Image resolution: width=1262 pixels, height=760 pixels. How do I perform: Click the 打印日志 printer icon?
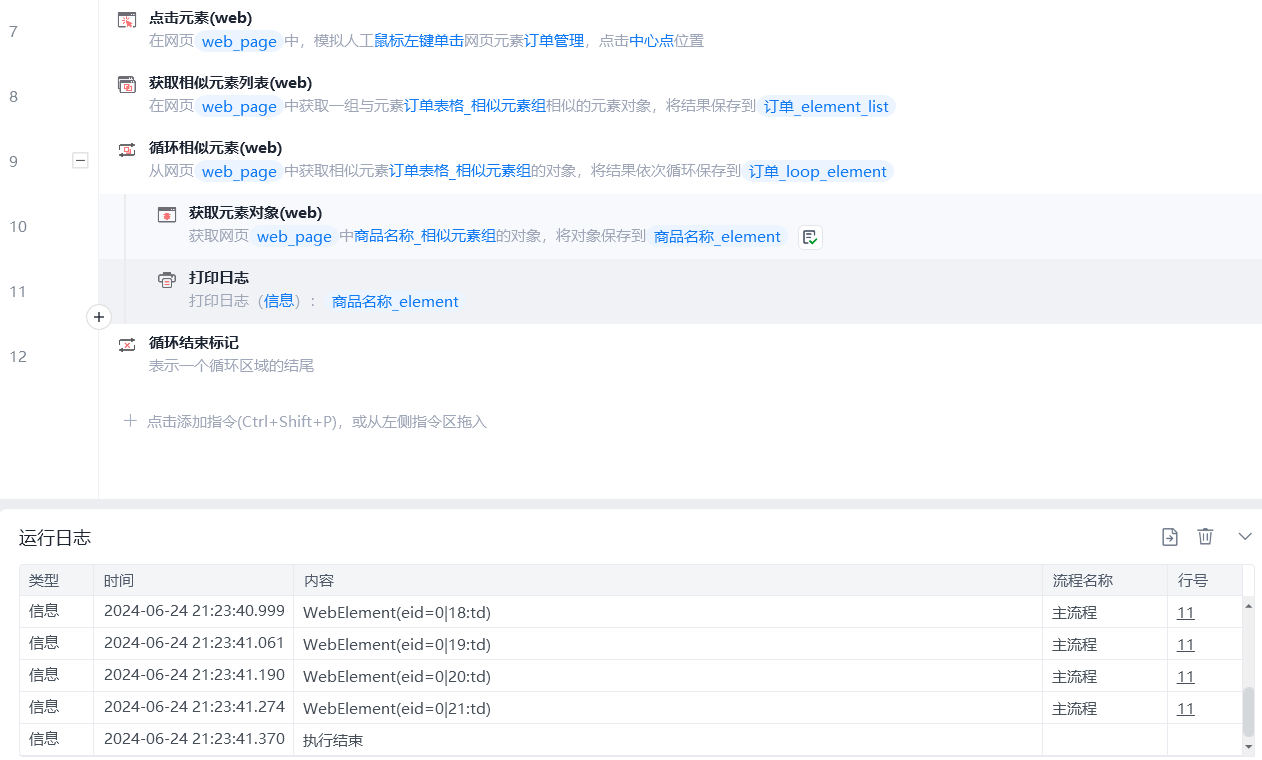167,279
